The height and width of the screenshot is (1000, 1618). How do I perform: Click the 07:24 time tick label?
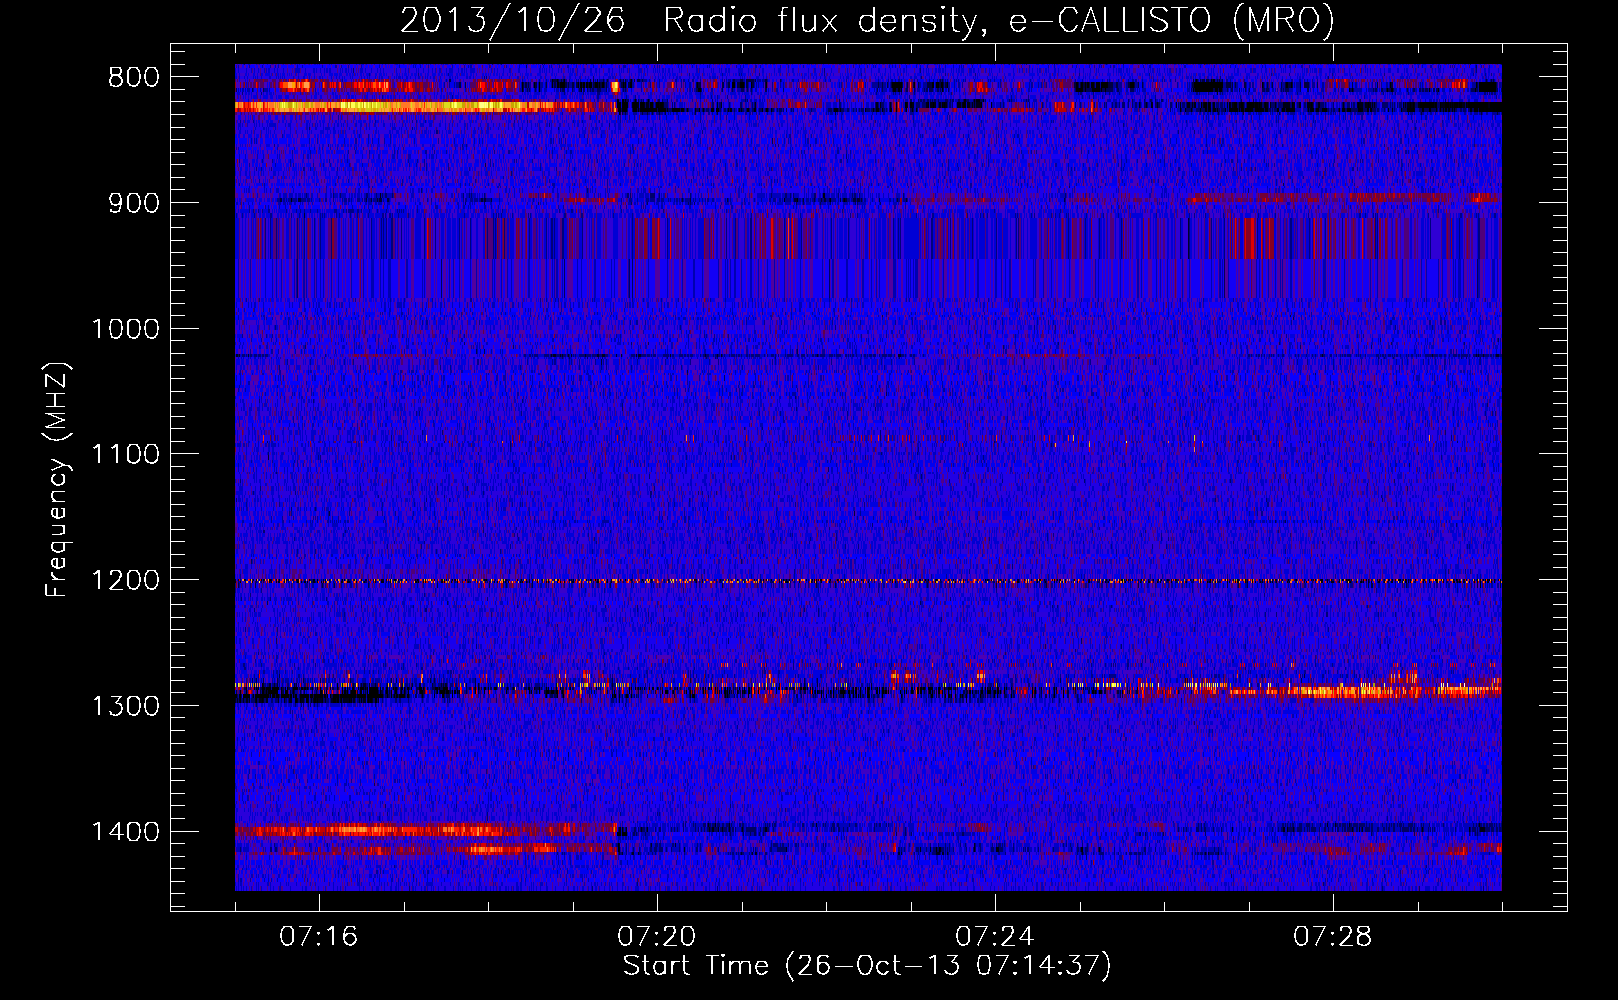pos(995,937)
